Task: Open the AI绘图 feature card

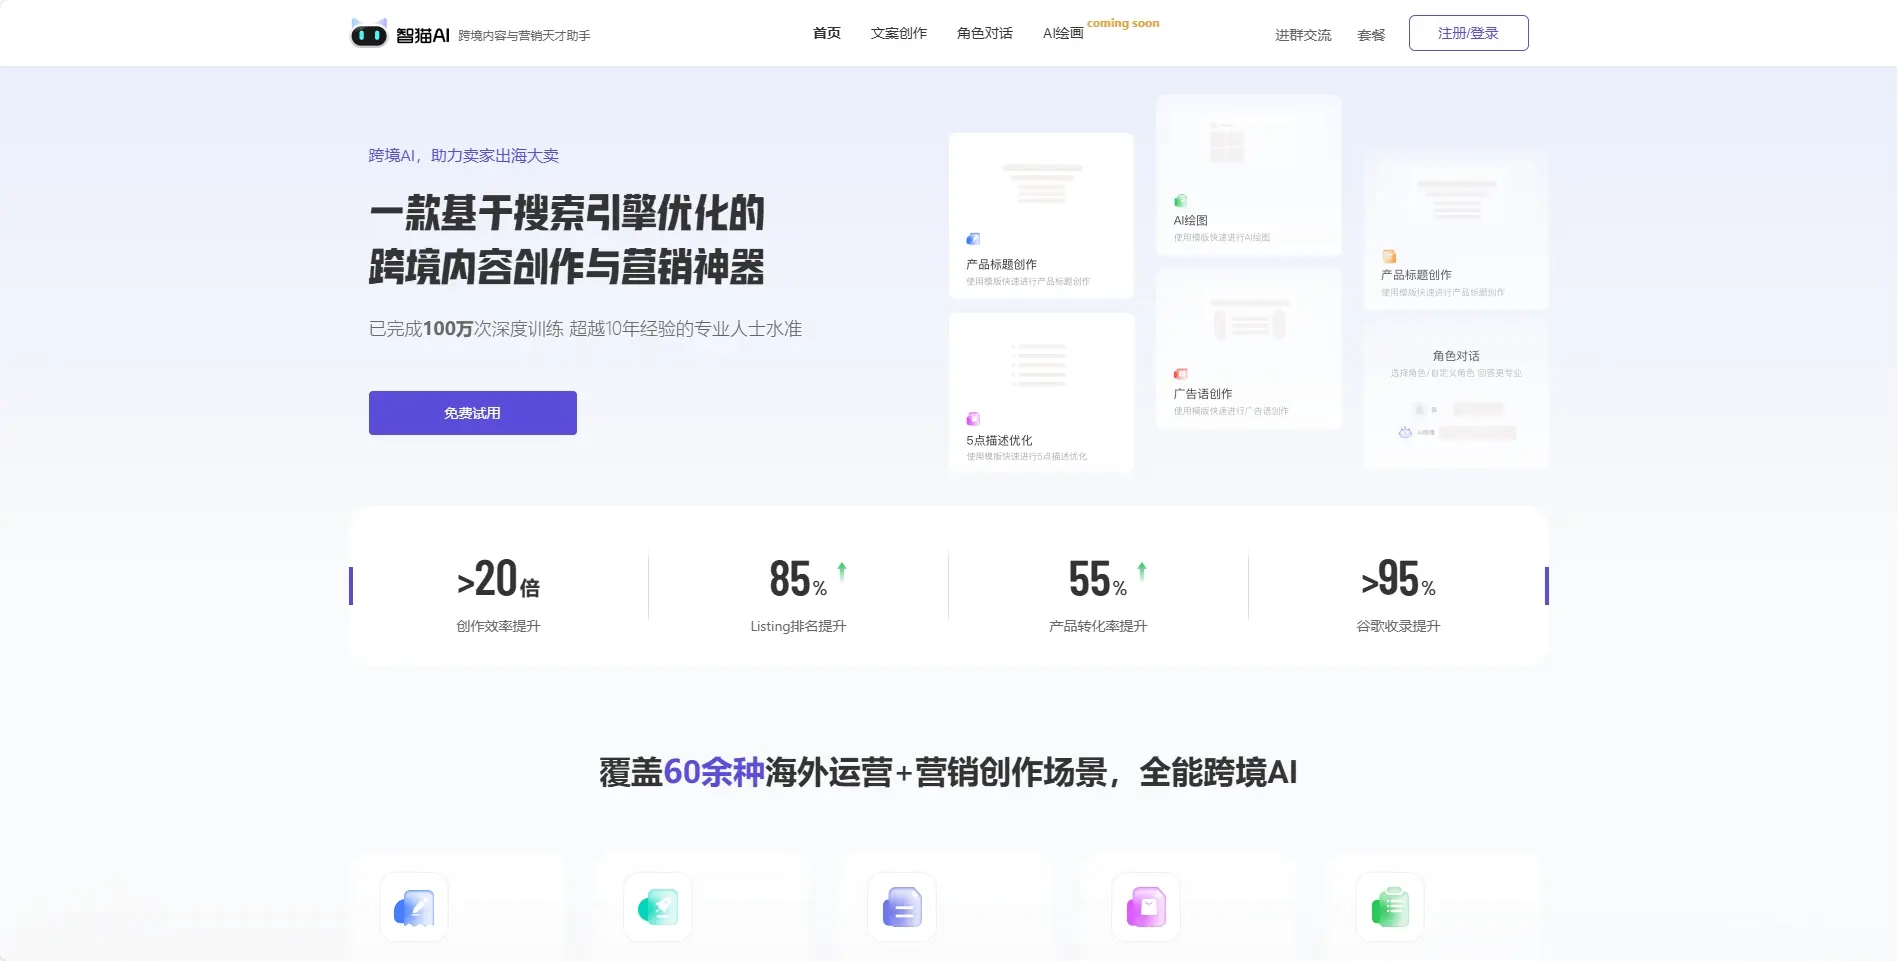Action: pyautogui.click(x=1248, y=175)
